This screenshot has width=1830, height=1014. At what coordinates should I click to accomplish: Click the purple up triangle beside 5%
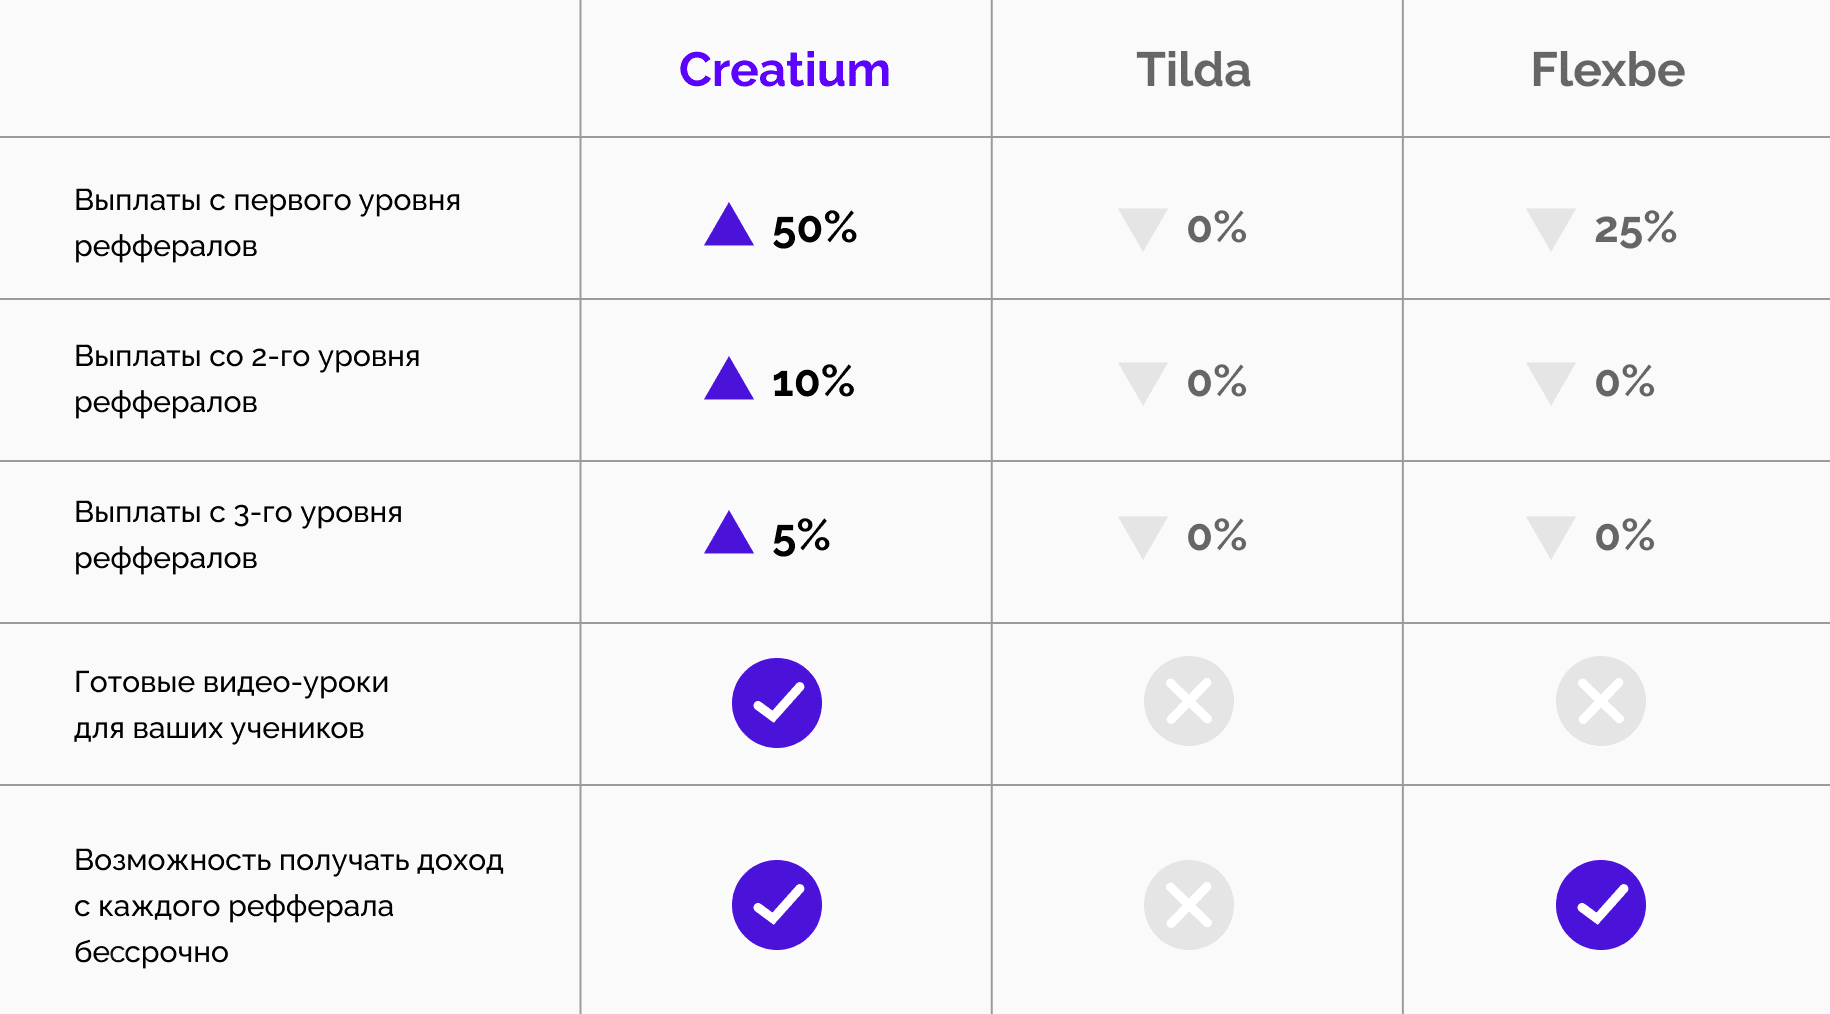tap(728, 535)
